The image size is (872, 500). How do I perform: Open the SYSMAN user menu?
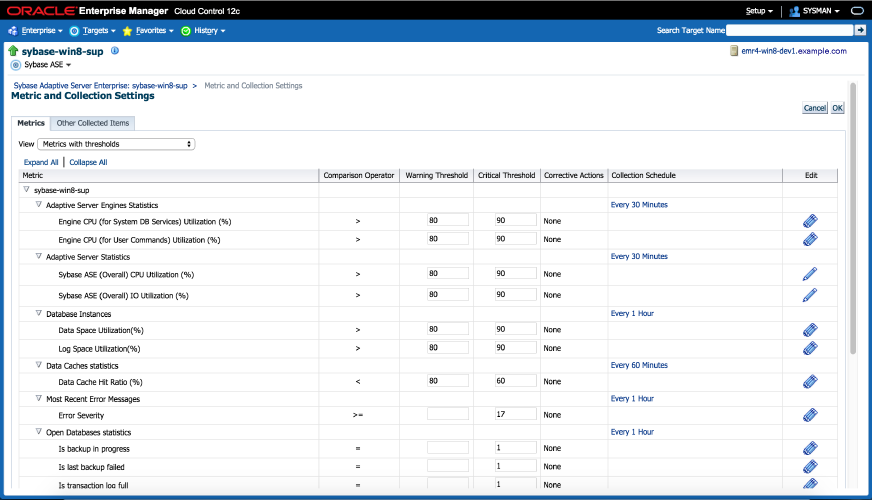pos(815,11)
